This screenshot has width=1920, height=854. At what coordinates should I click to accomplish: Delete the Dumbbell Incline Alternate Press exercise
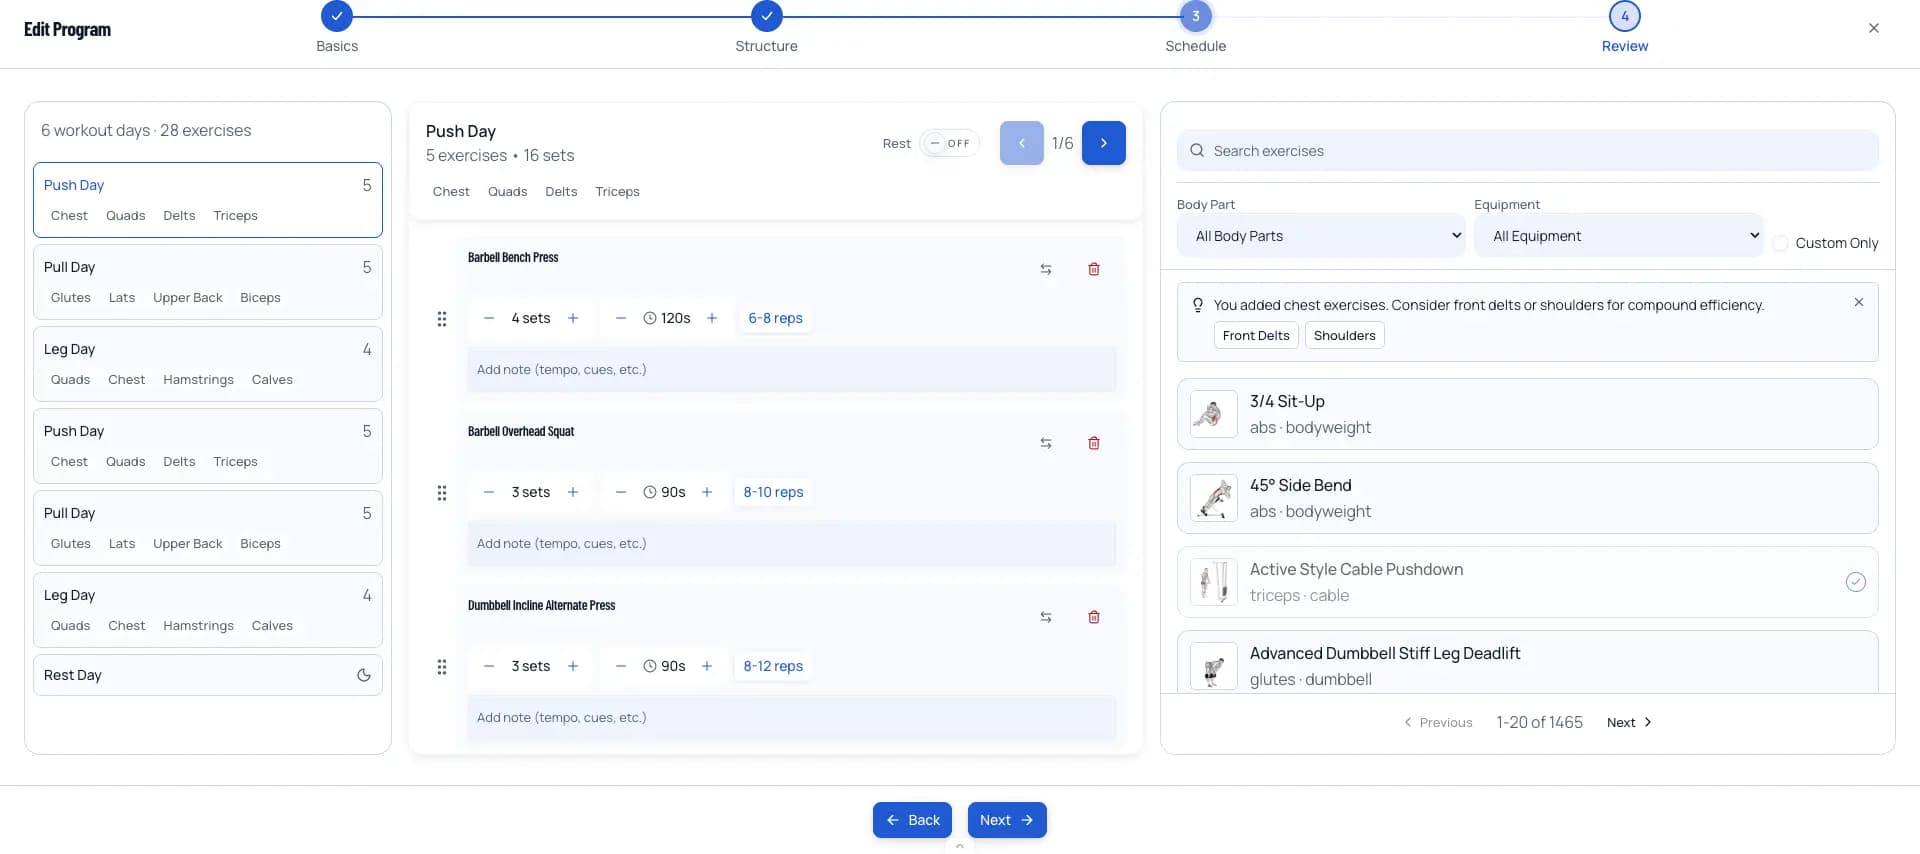1094,617
